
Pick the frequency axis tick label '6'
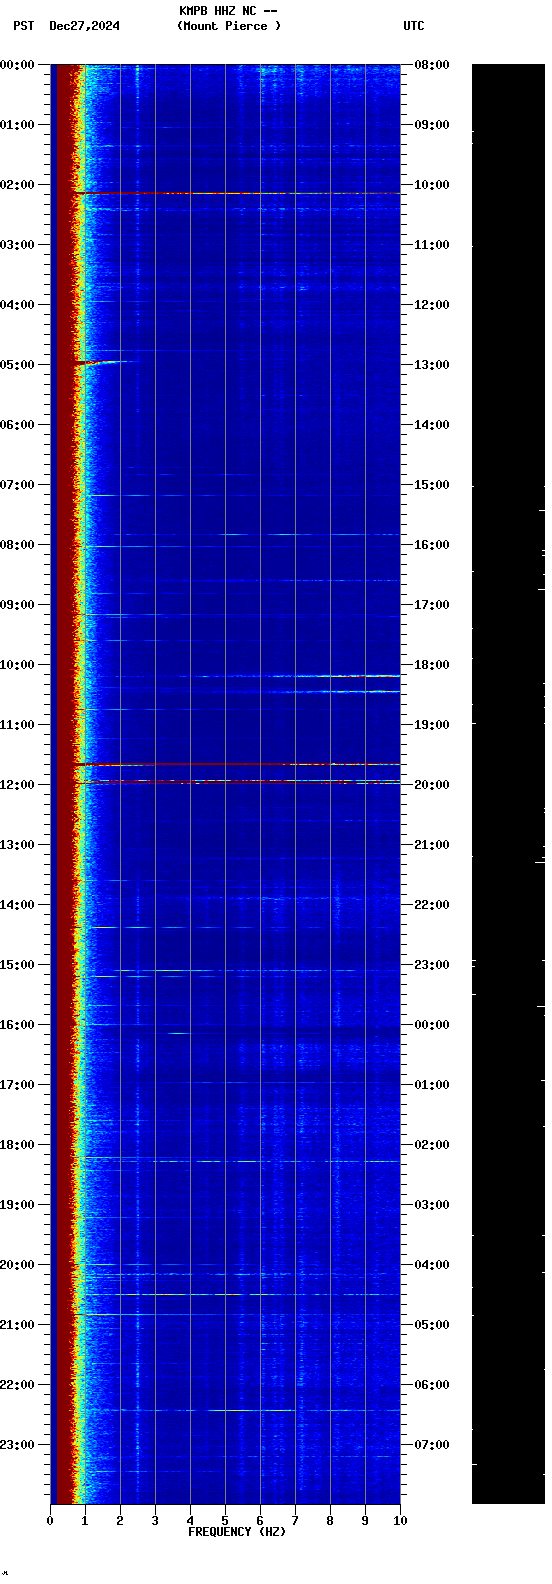point(260,1521)
